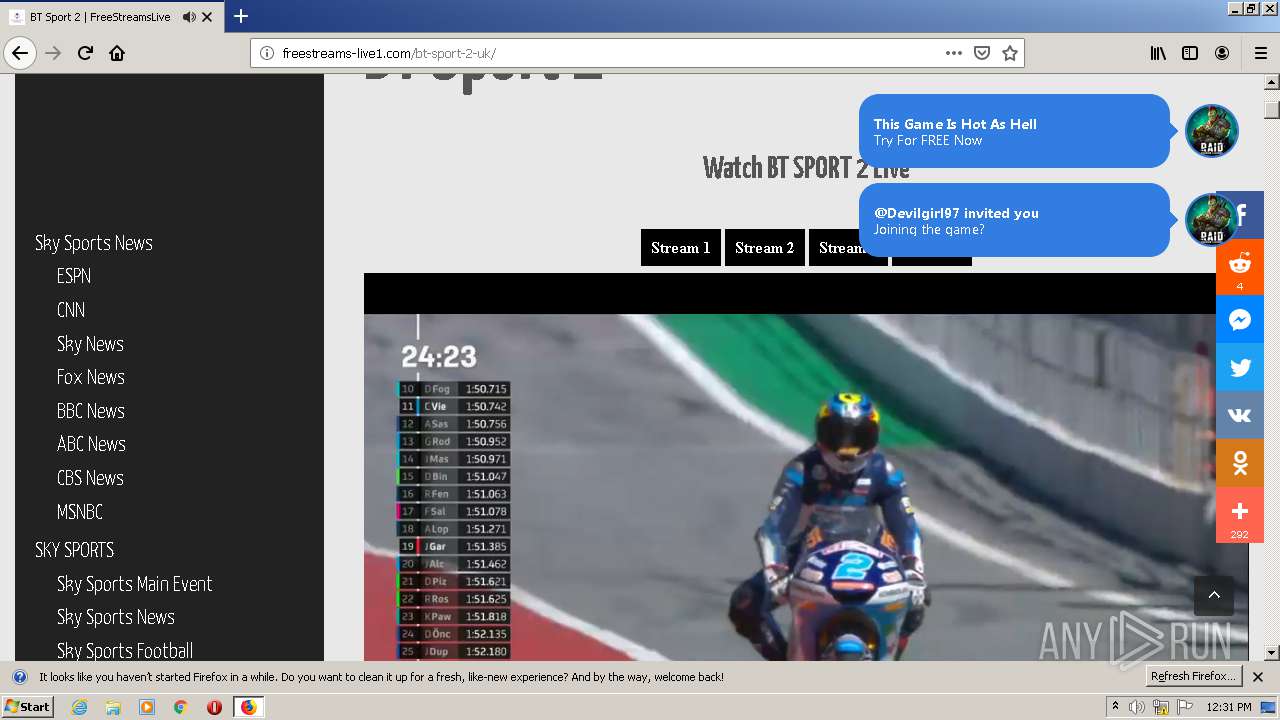Viewport: 1280px width, 720px height.
Task: Switch to Stream 1
Action: (x=680, y=248)
